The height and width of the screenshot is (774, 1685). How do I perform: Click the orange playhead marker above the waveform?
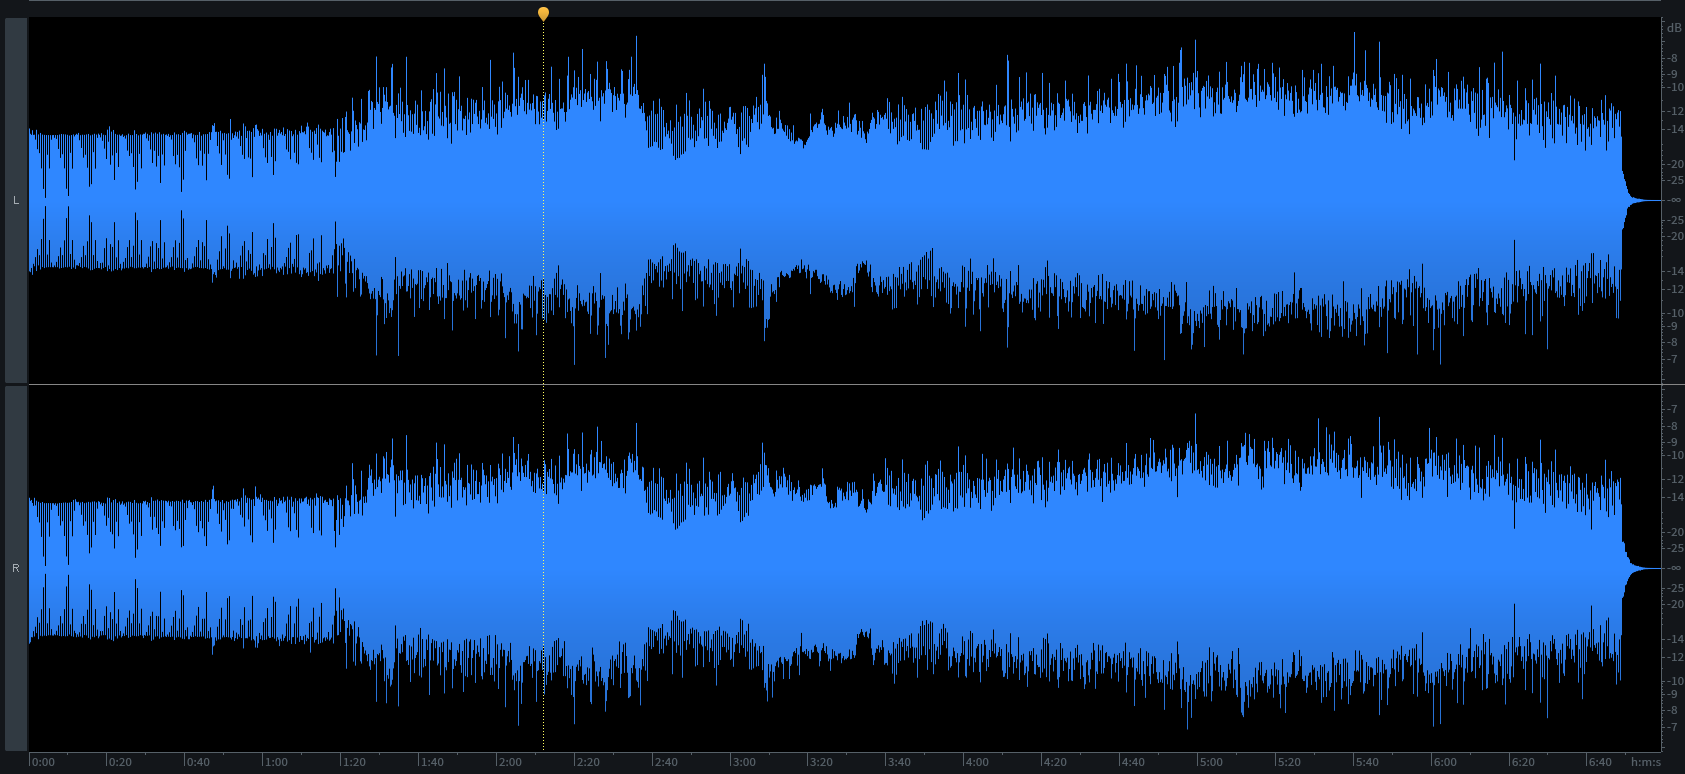543,13
